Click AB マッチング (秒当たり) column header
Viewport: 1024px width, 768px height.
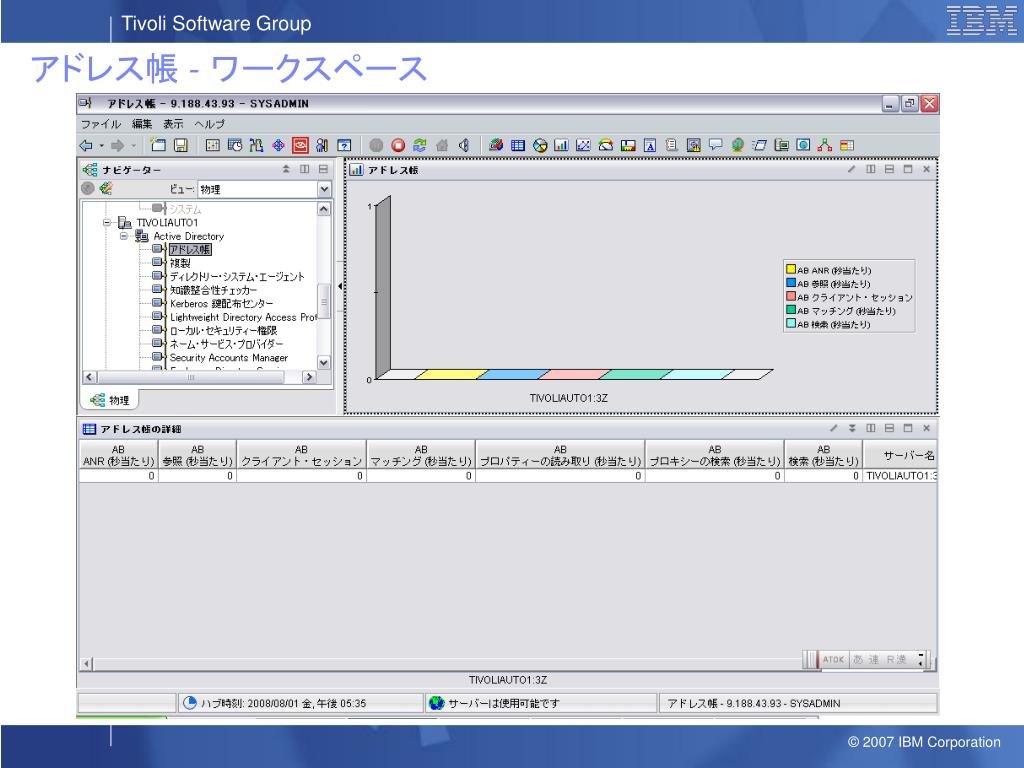(421, 455)
